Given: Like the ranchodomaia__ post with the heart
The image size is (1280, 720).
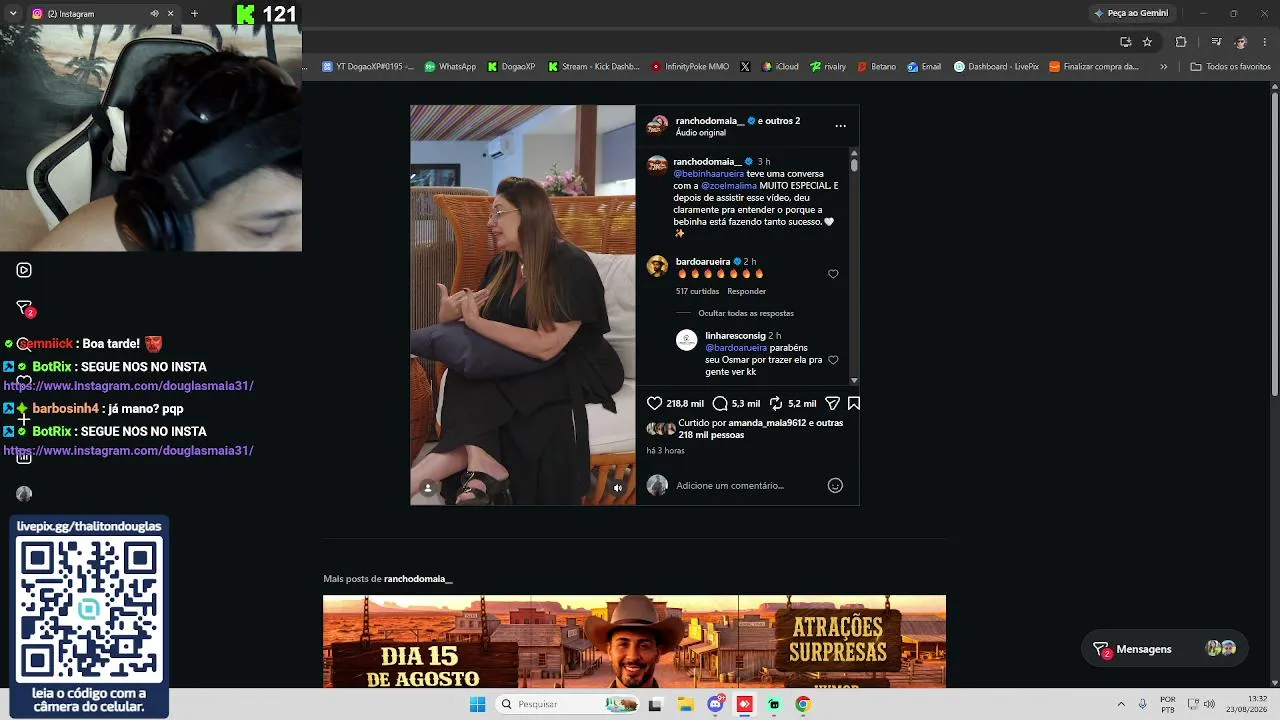Looking at the screenshot, I should [x=655, y=404].
